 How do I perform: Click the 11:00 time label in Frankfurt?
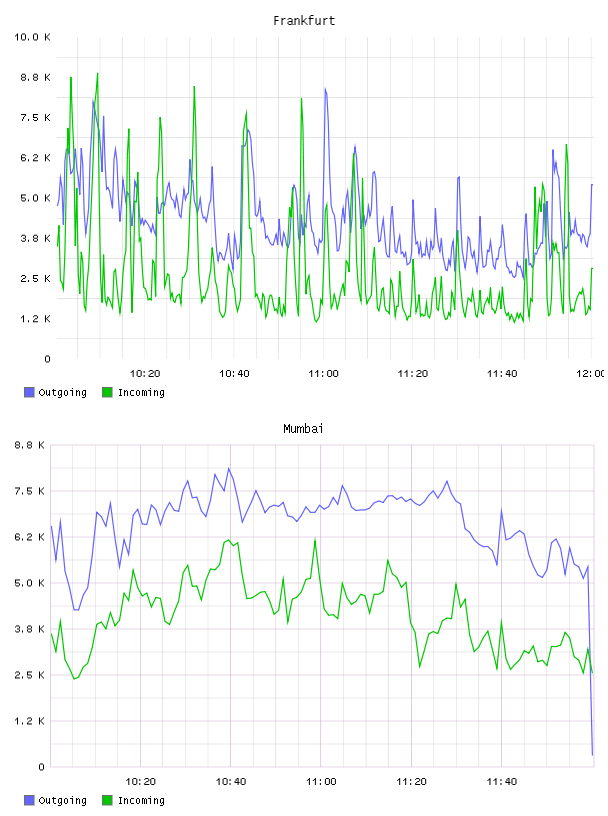tap(323, 374)
